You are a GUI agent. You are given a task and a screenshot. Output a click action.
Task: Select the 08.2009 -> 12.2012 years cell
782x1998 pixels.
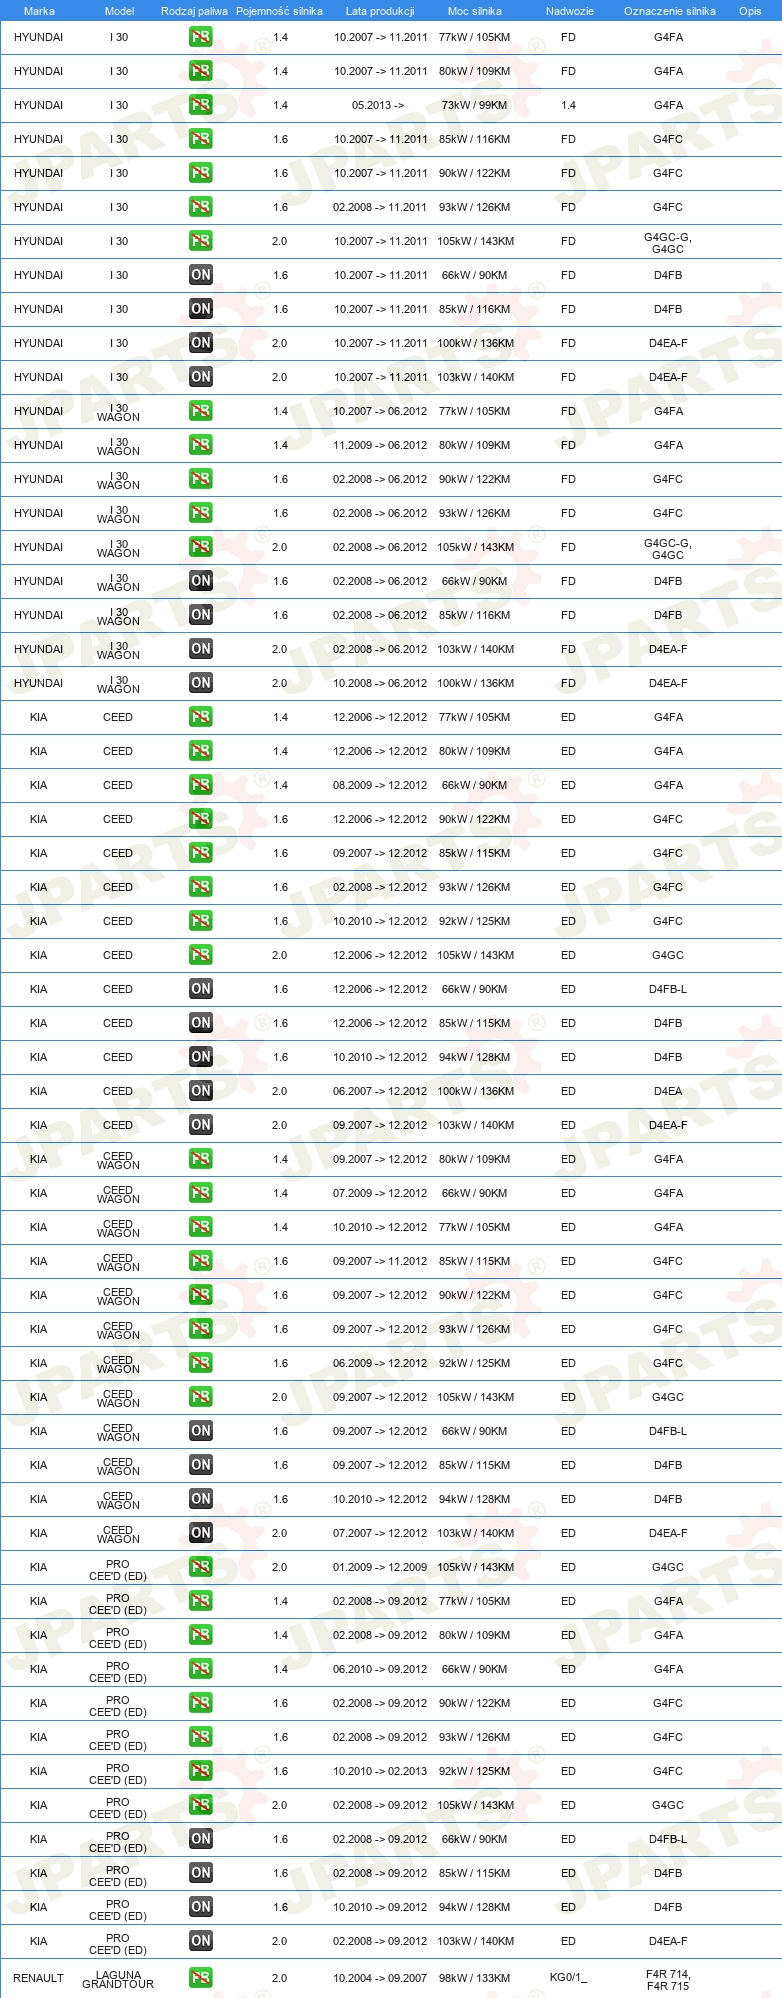click(x=380, y=785)
